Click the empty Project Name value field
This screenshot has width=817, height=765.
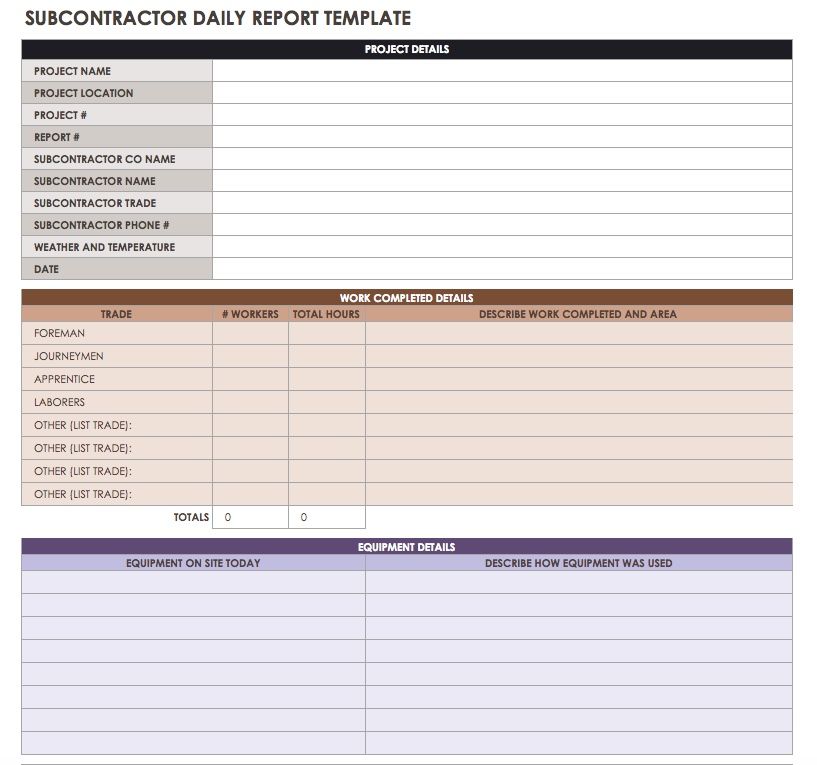pyautogui.click(x=502, y=71)
